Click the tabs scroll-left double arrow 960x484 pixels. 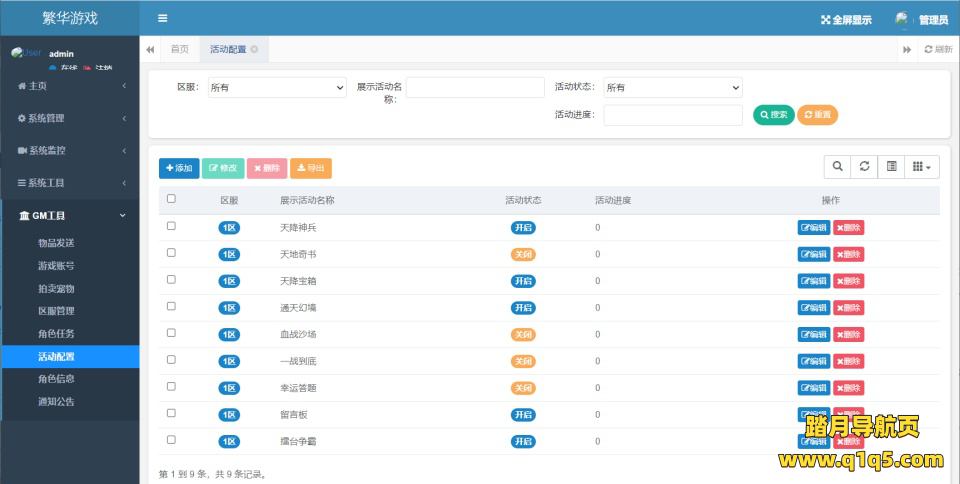150,49
